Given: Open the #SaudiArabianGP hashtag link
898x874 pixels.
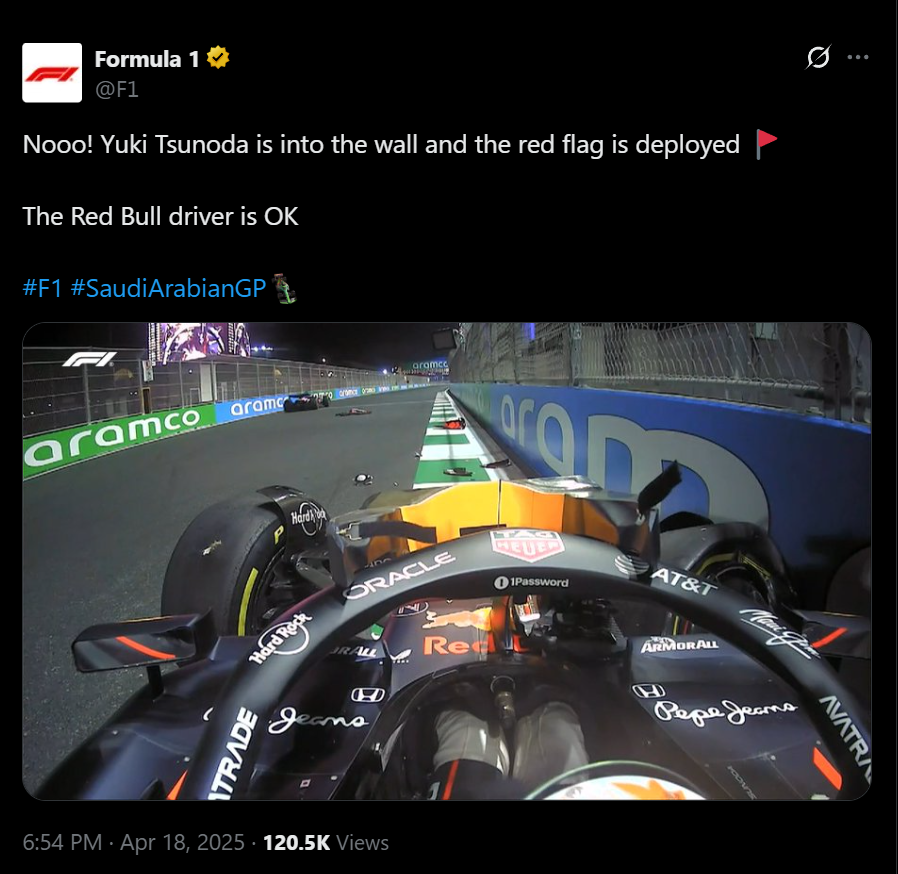Looking at the screenshot, I should pyautogui.click(x=168, y=288).
